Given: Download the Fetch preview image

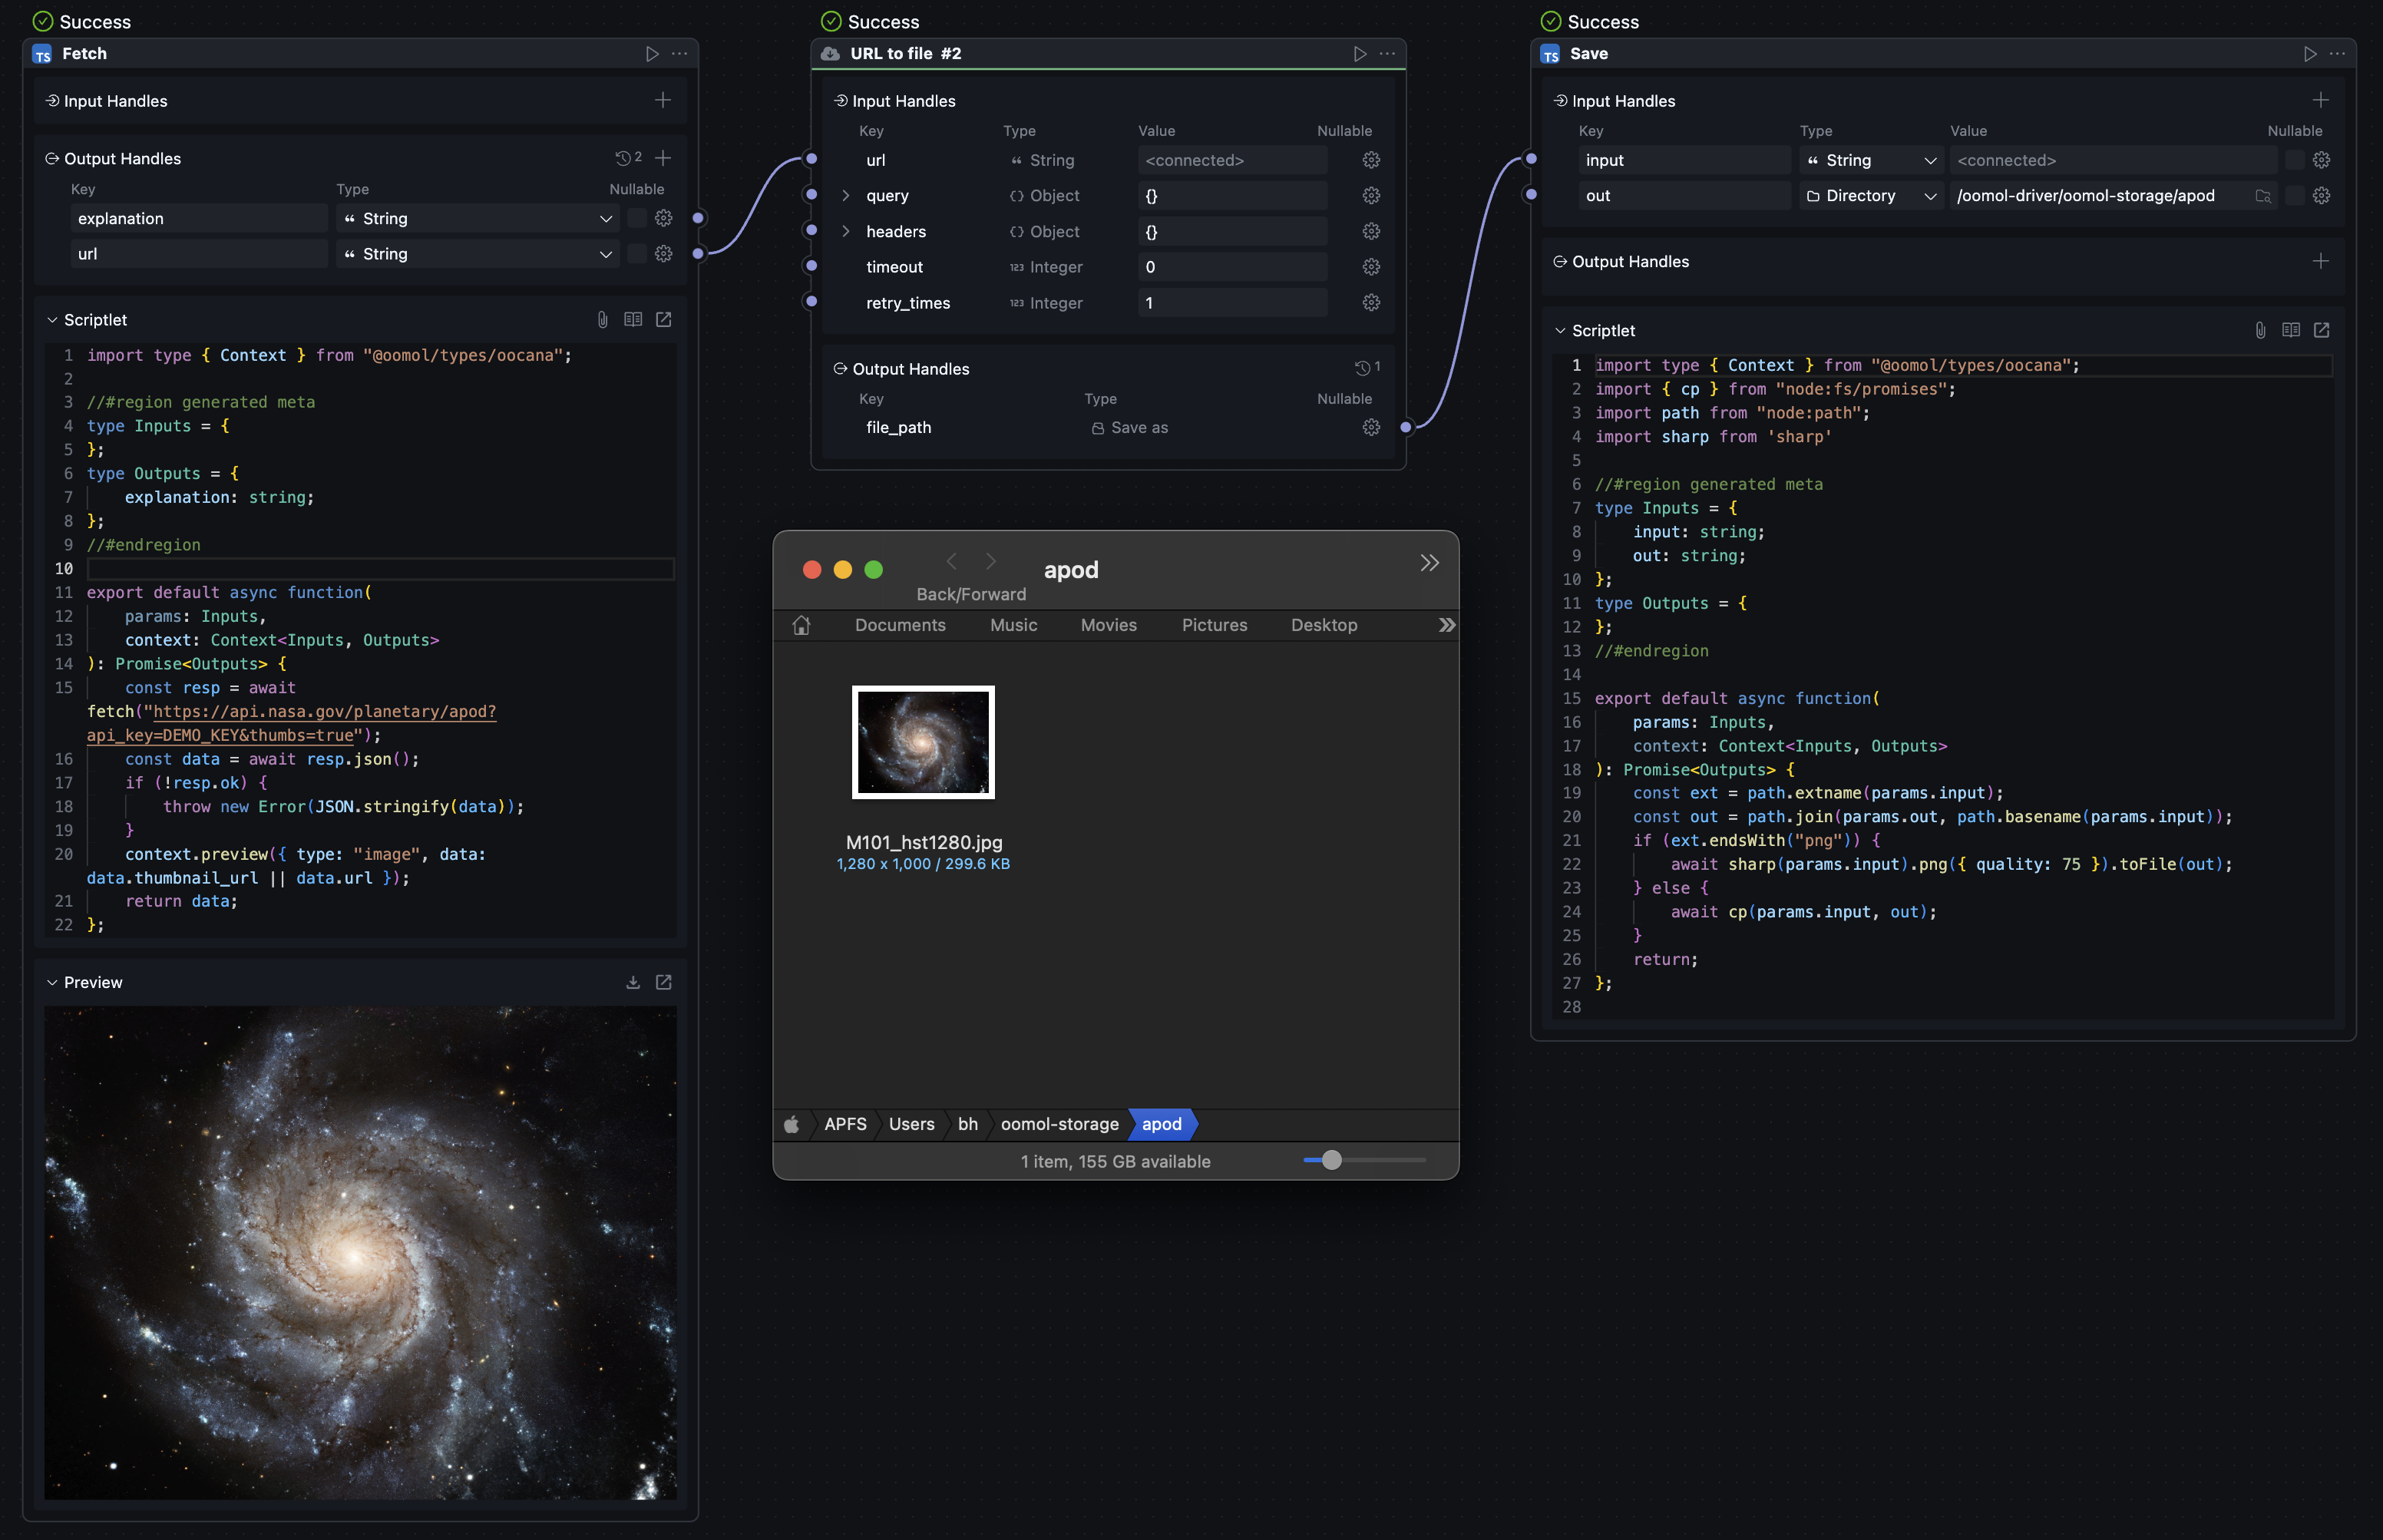Looking at the screenshot, I should pyautogui.click(x=633, y=982).
